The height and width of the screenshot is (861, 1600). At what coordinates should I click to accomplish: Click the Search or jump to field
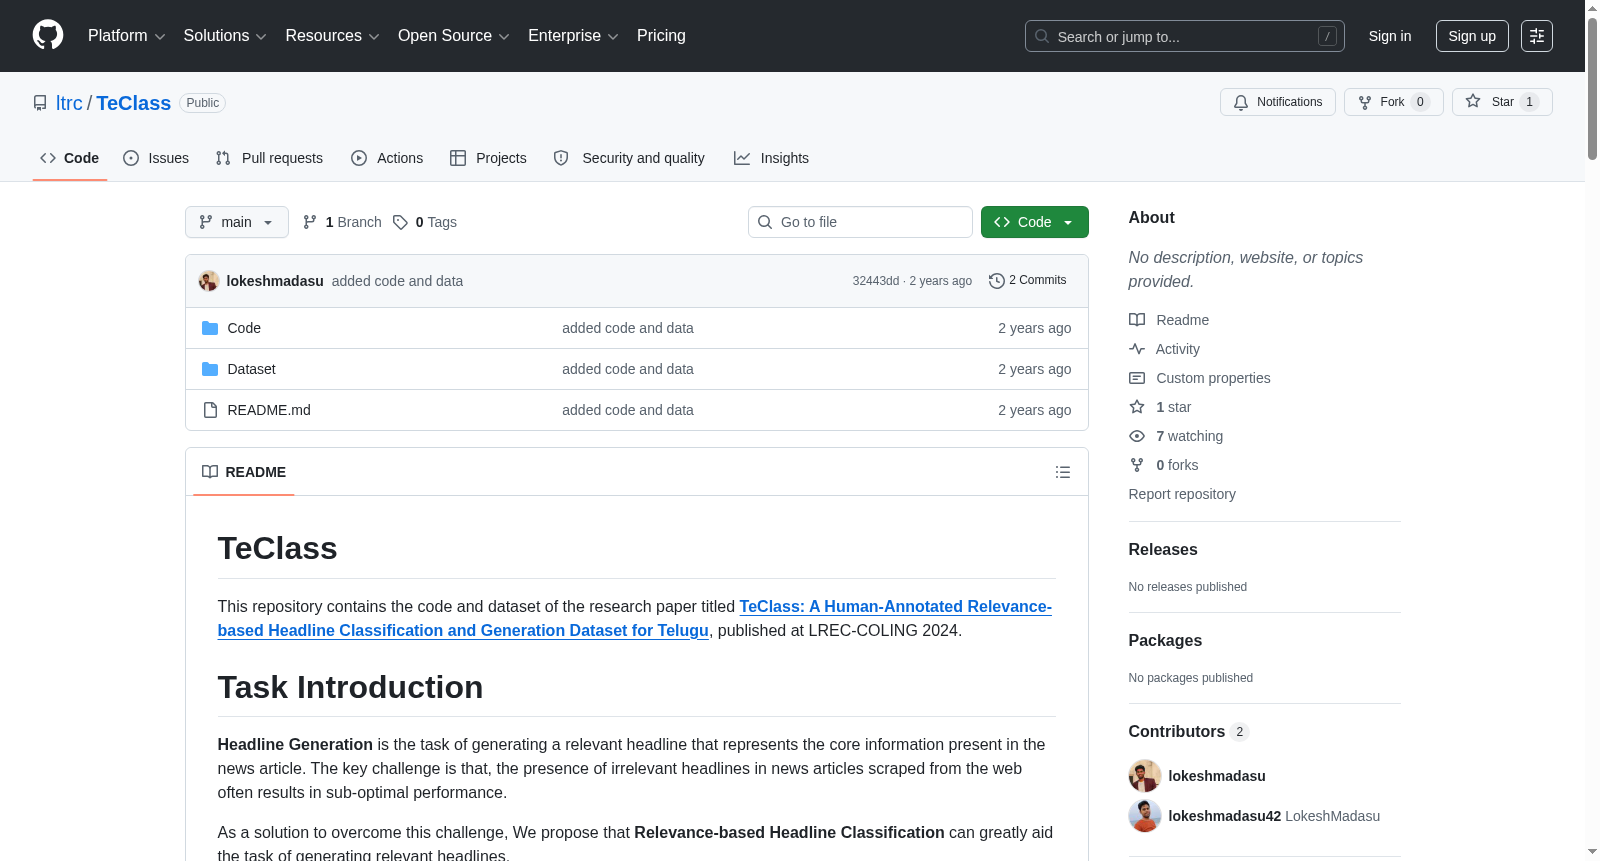pyautogui.click(x=1184, y=36)
